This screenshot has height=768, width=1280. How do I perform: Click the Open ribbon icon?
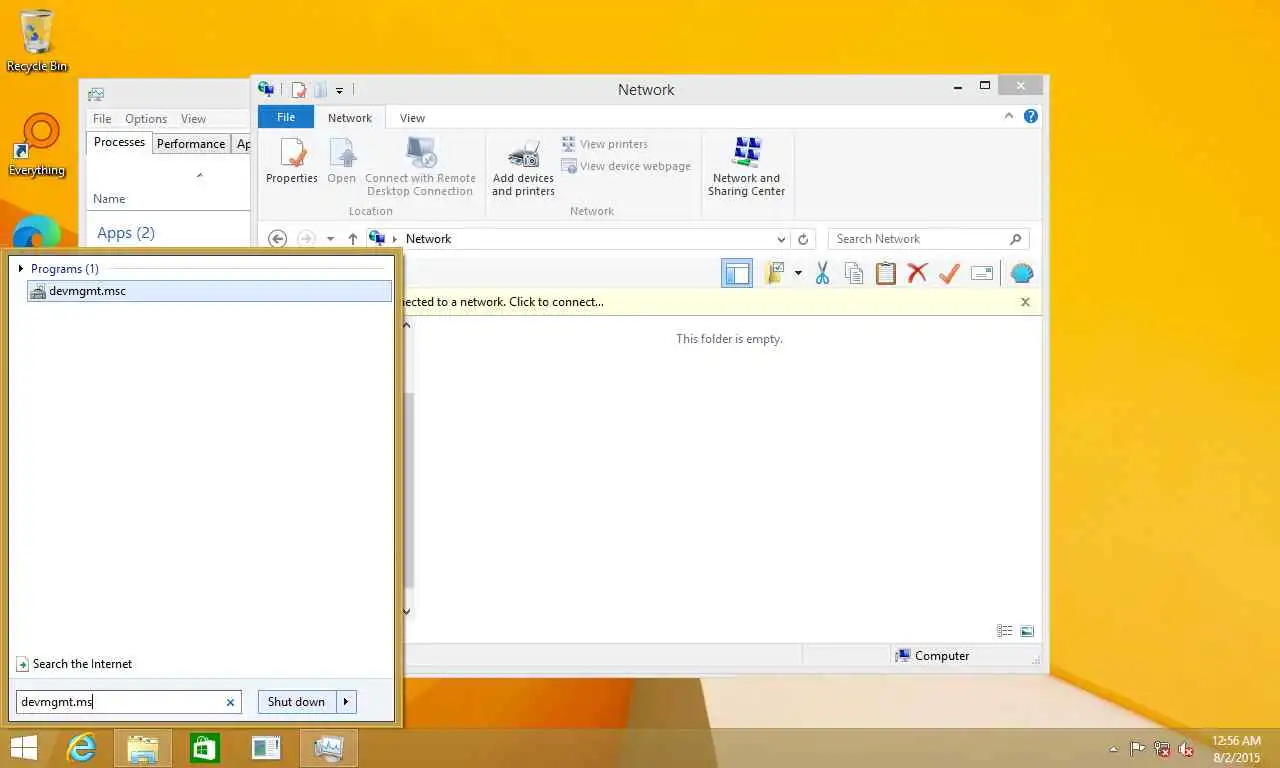(341, 161)
